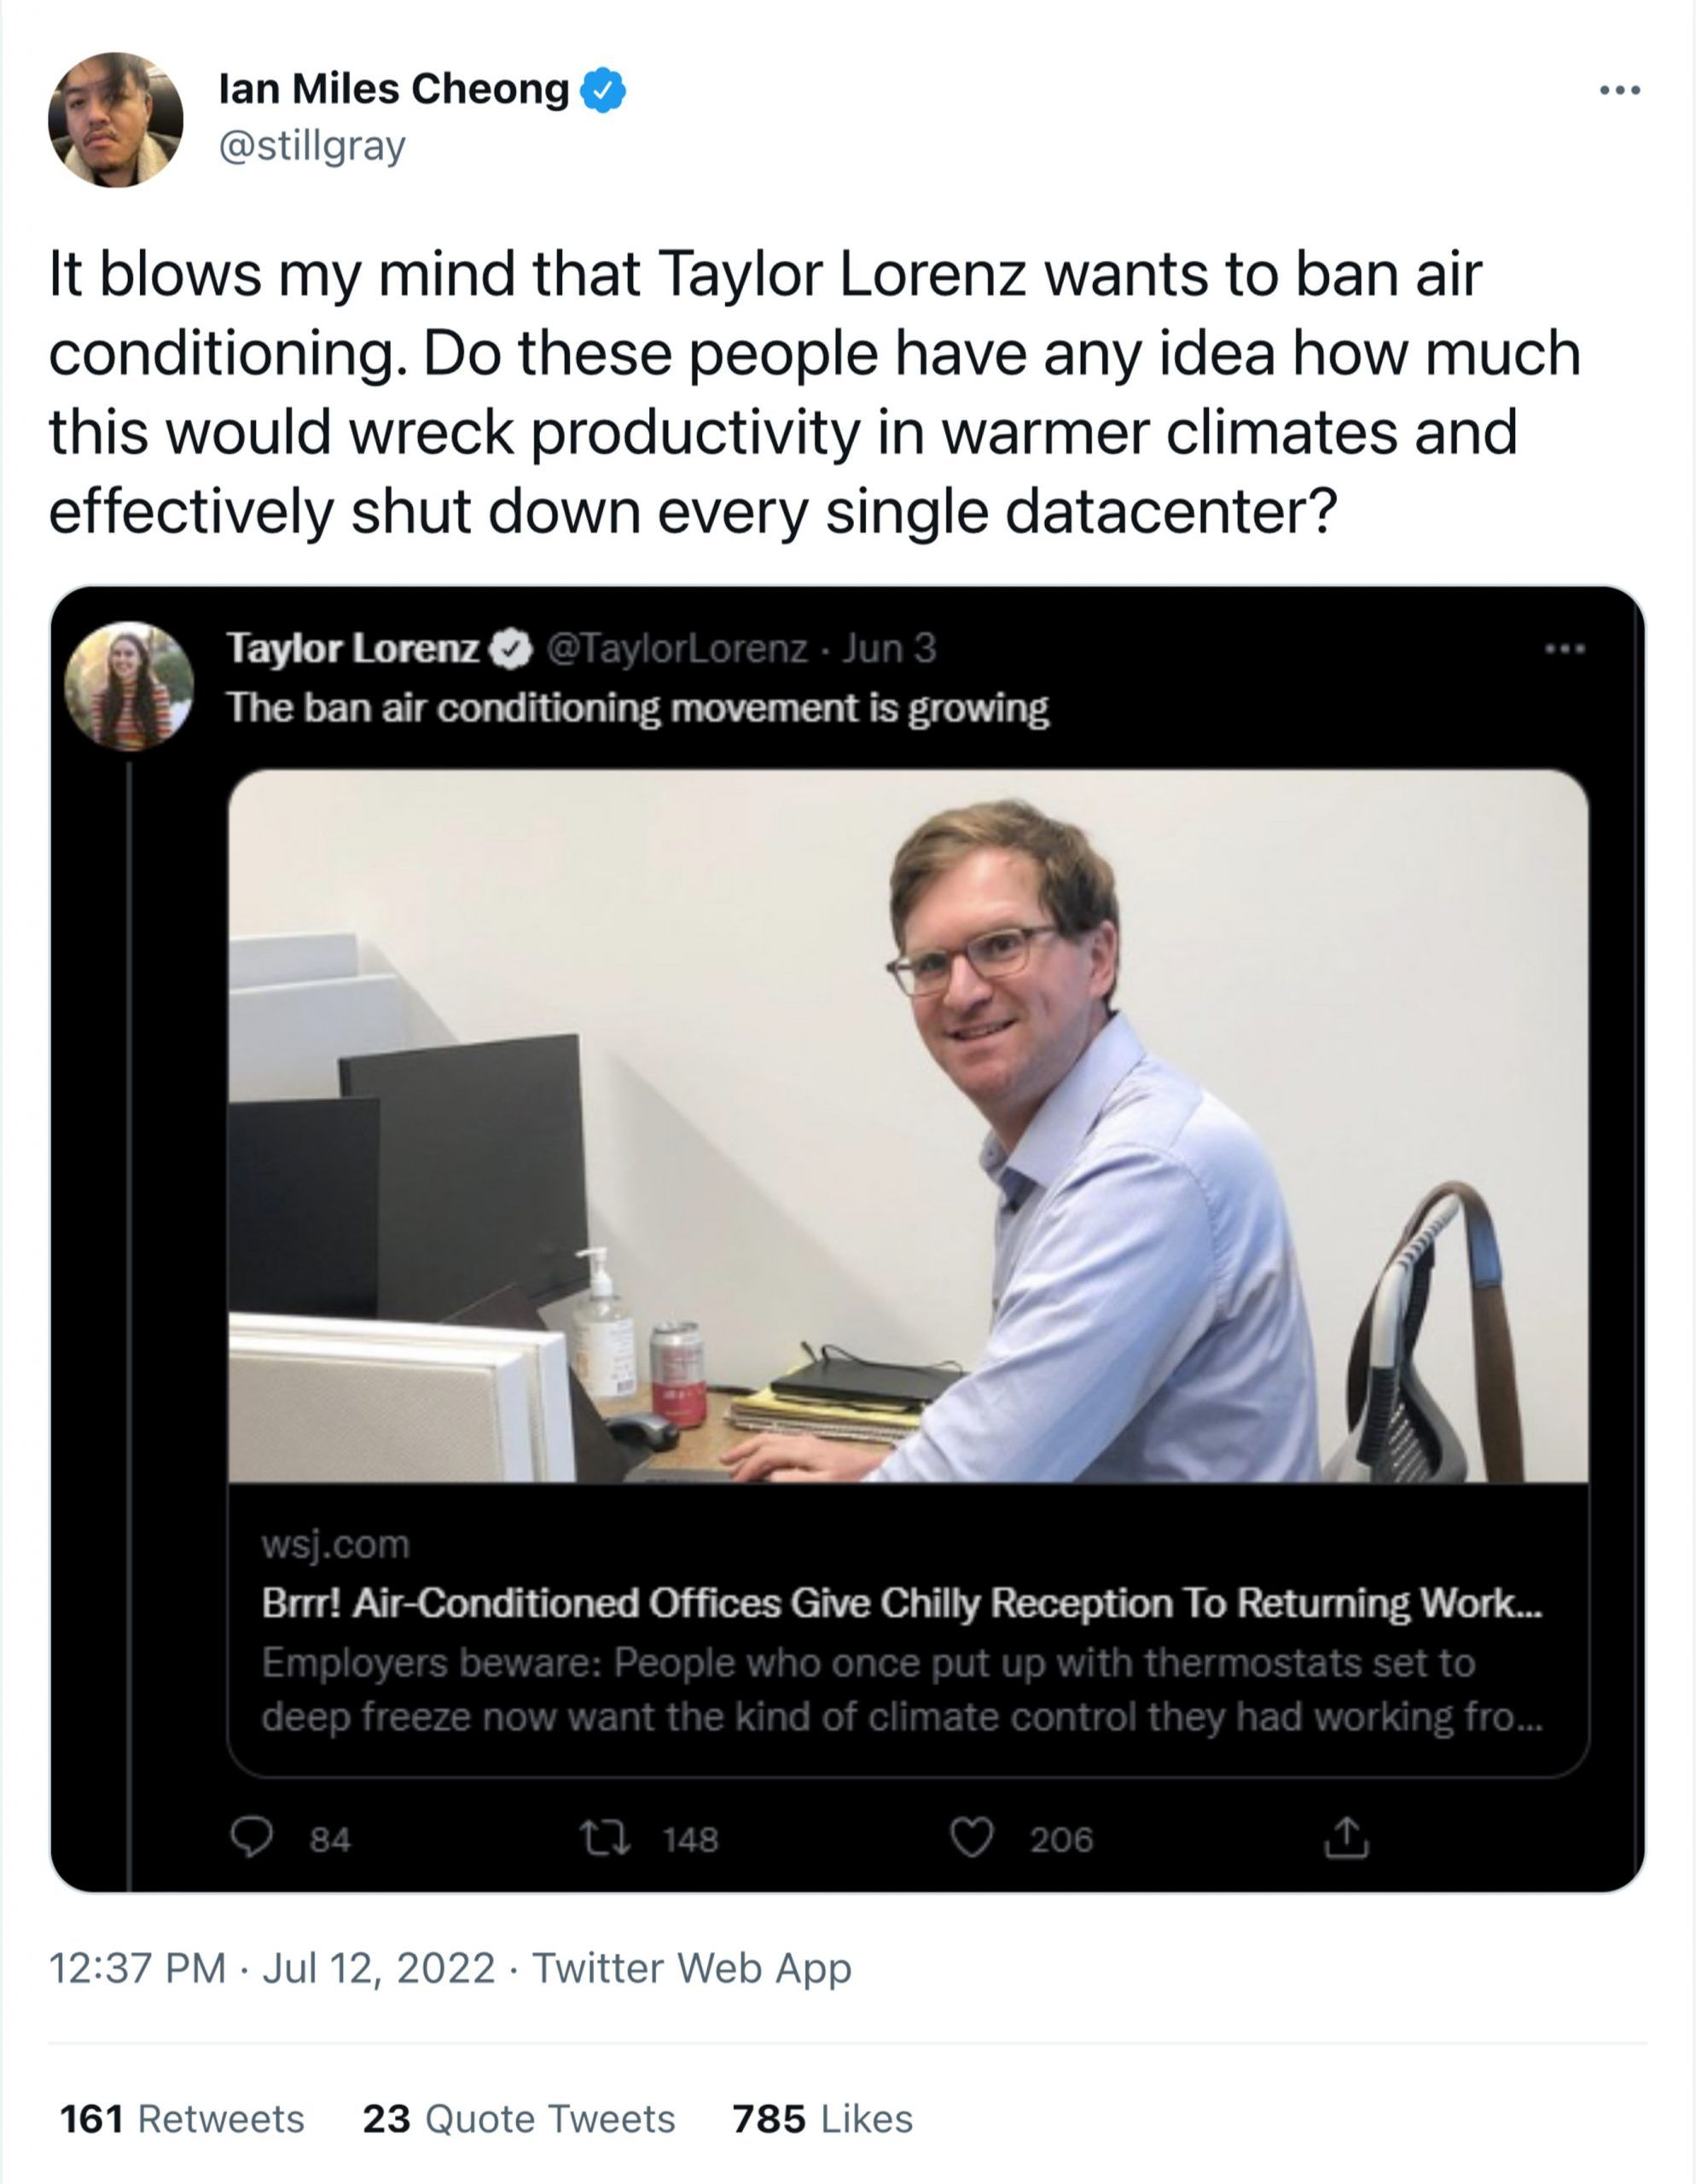Click the heart icon showing 206

pos(971,1838)
